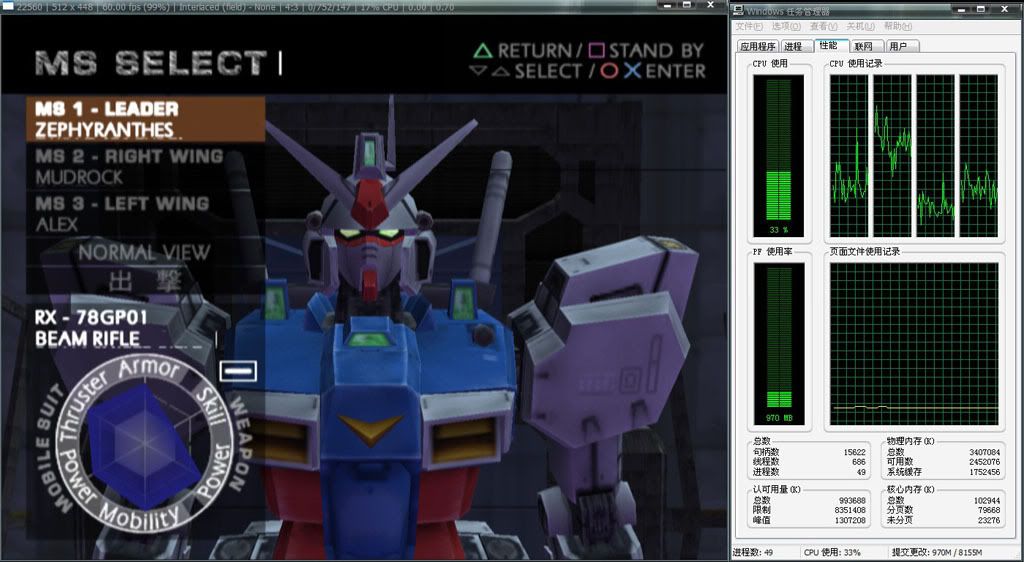Click the 页面文件使用记录 graph

914,344
